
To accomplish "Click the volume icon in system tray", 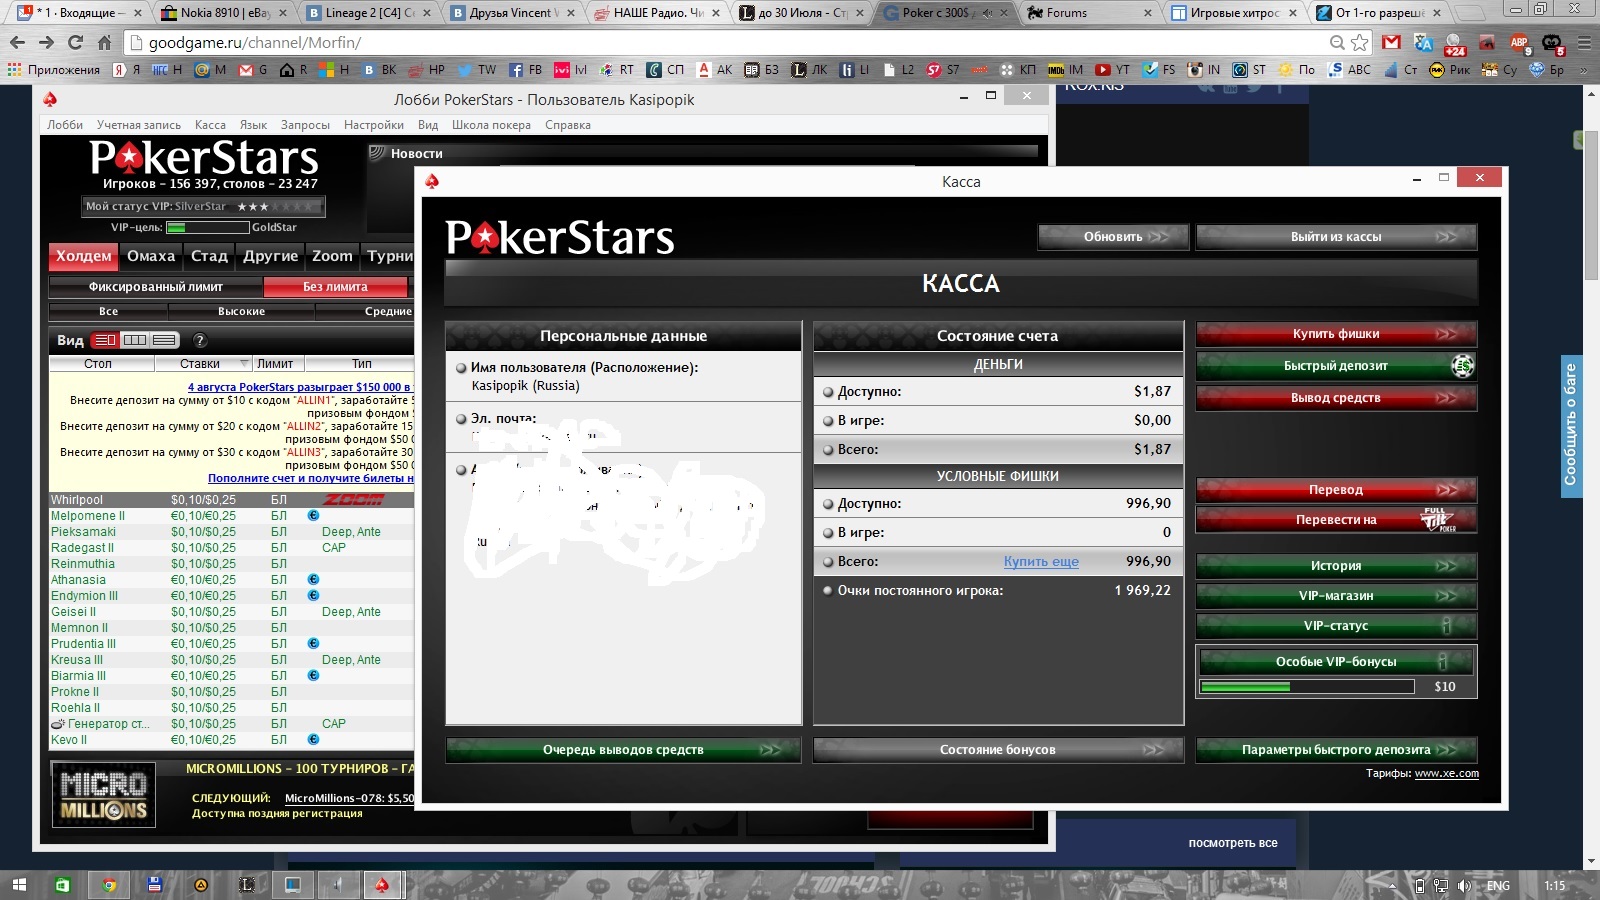I will click(1465, 886).
